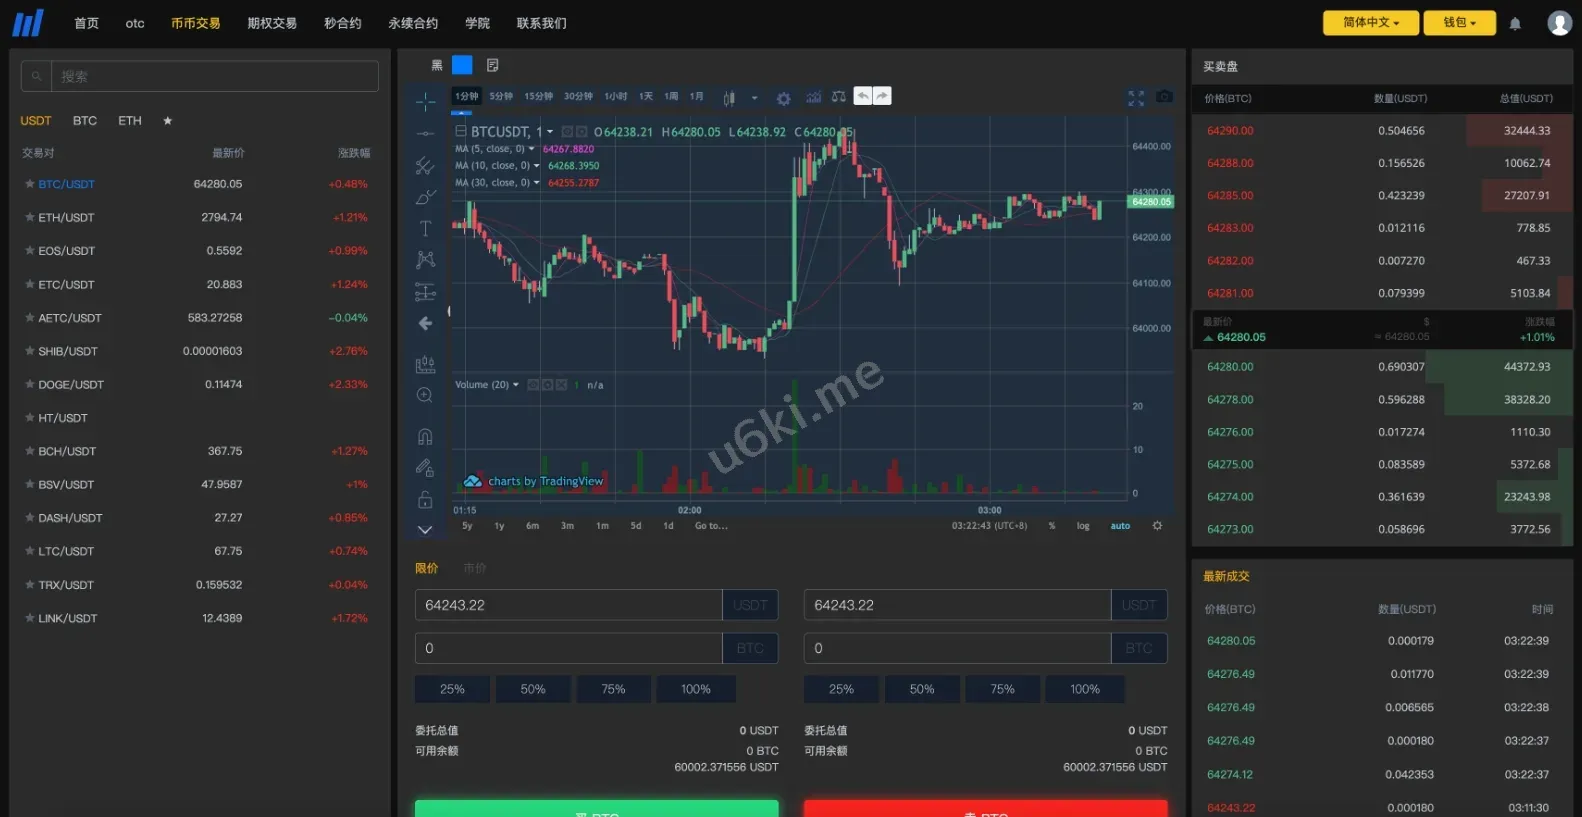Open the 简体中文 language dropdown
This screenshot has height=817, width=1582.
click(x=1370, y=23)
